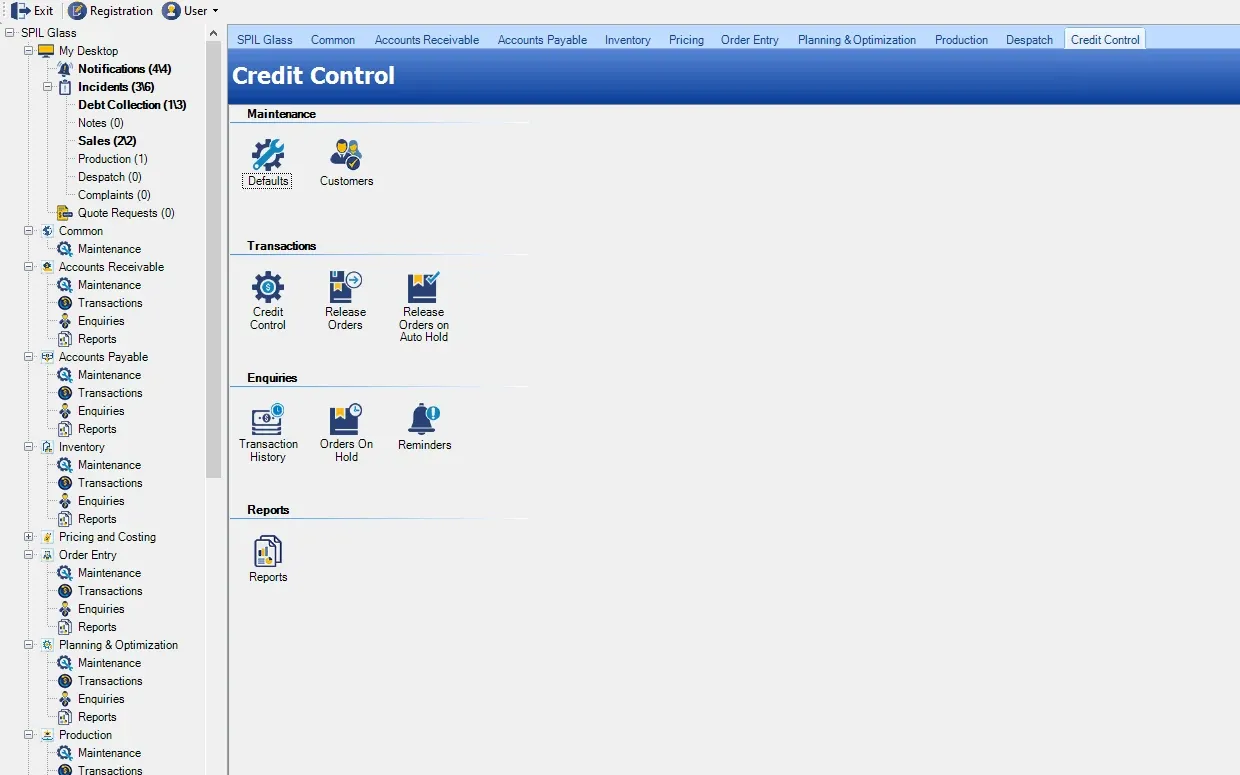Viewport: 1240px width, 775px height.
Task: Open Enquiries under Accounts Payable
Action: 101,411
